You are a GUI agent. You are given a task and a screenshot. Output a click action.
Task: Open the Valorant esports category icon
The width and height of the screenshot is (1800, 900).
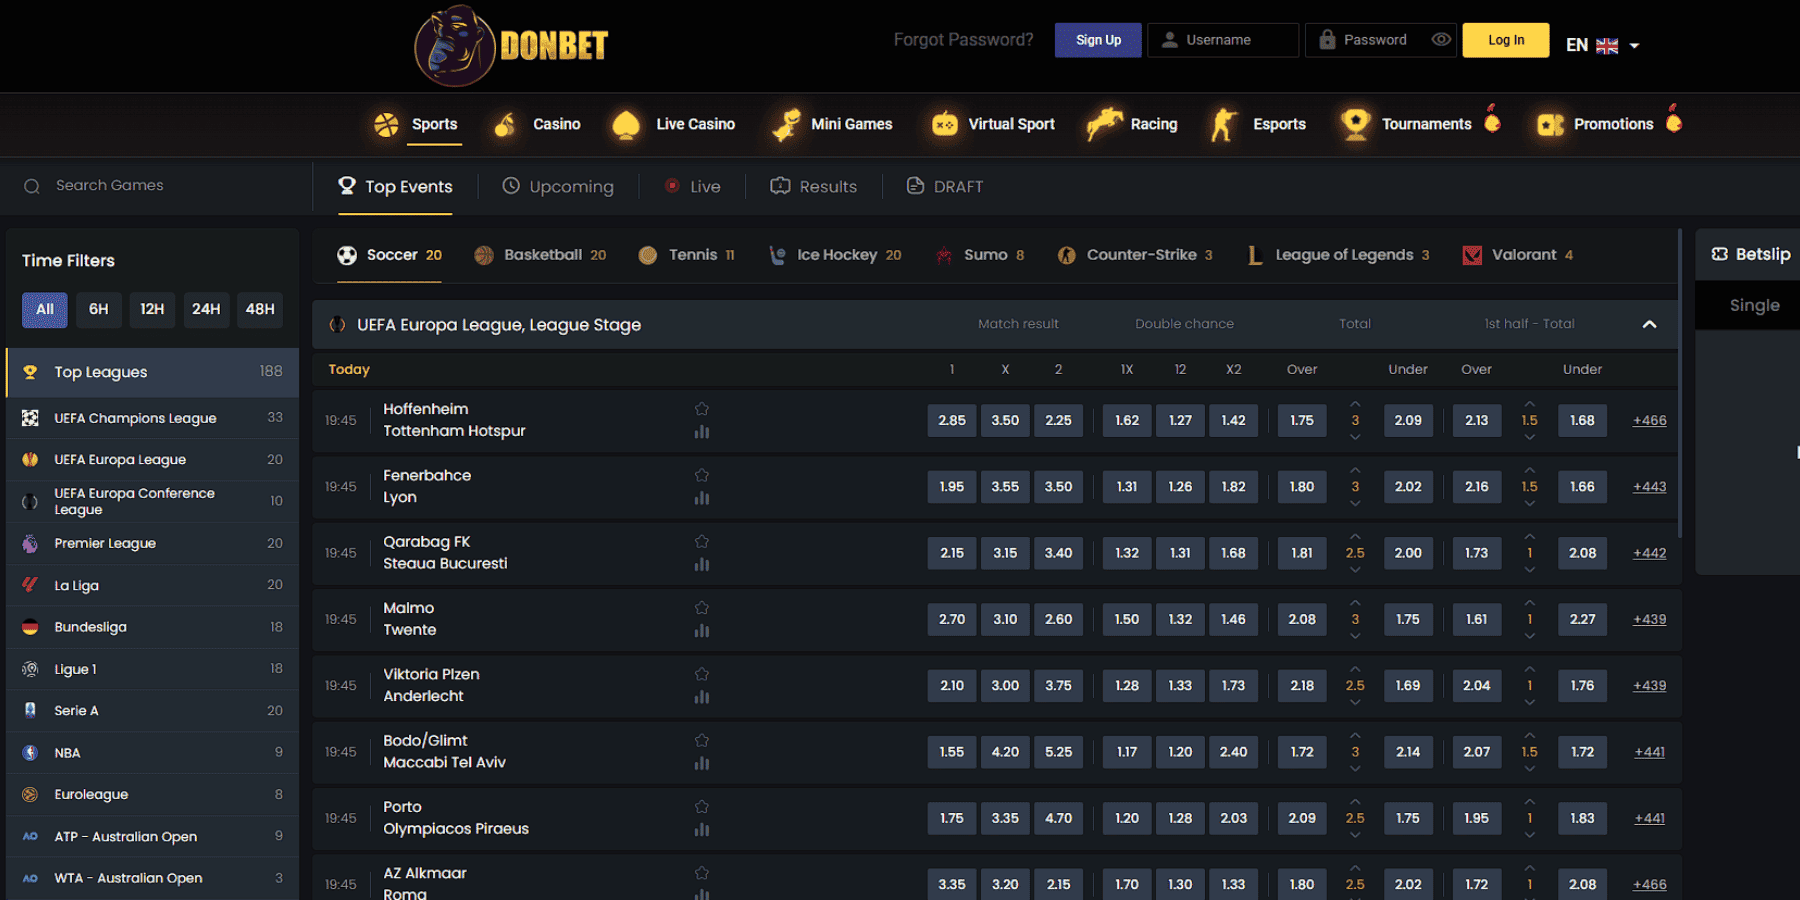click(x=1471, y=255)
